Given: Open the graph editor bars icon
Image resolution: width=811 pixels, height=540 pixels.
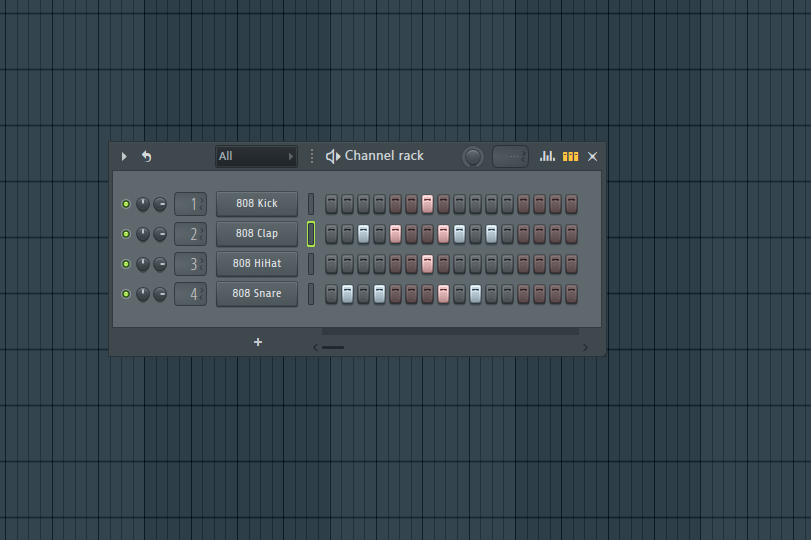Looking at the screenshot, I should point(547,156).
